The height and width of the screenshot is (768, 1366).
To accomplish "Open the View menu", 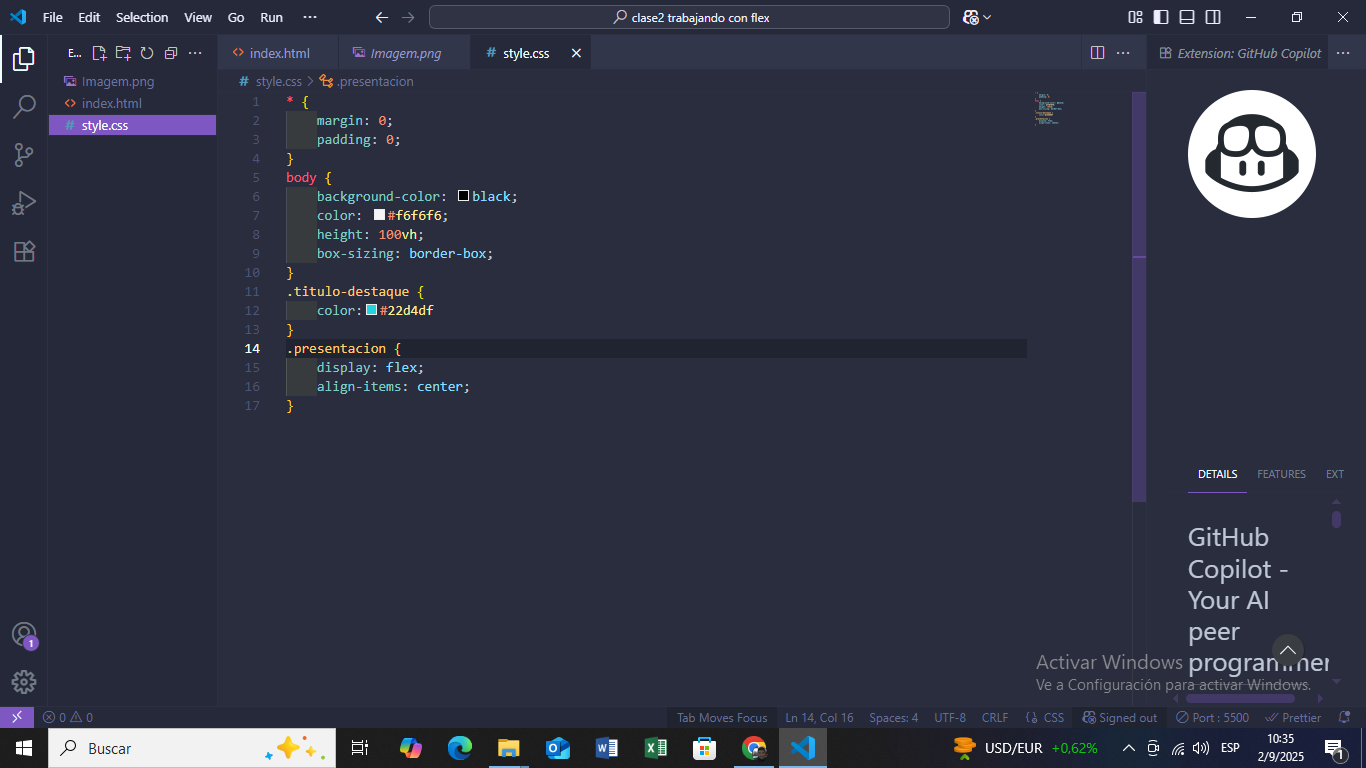I will [198, 17].
